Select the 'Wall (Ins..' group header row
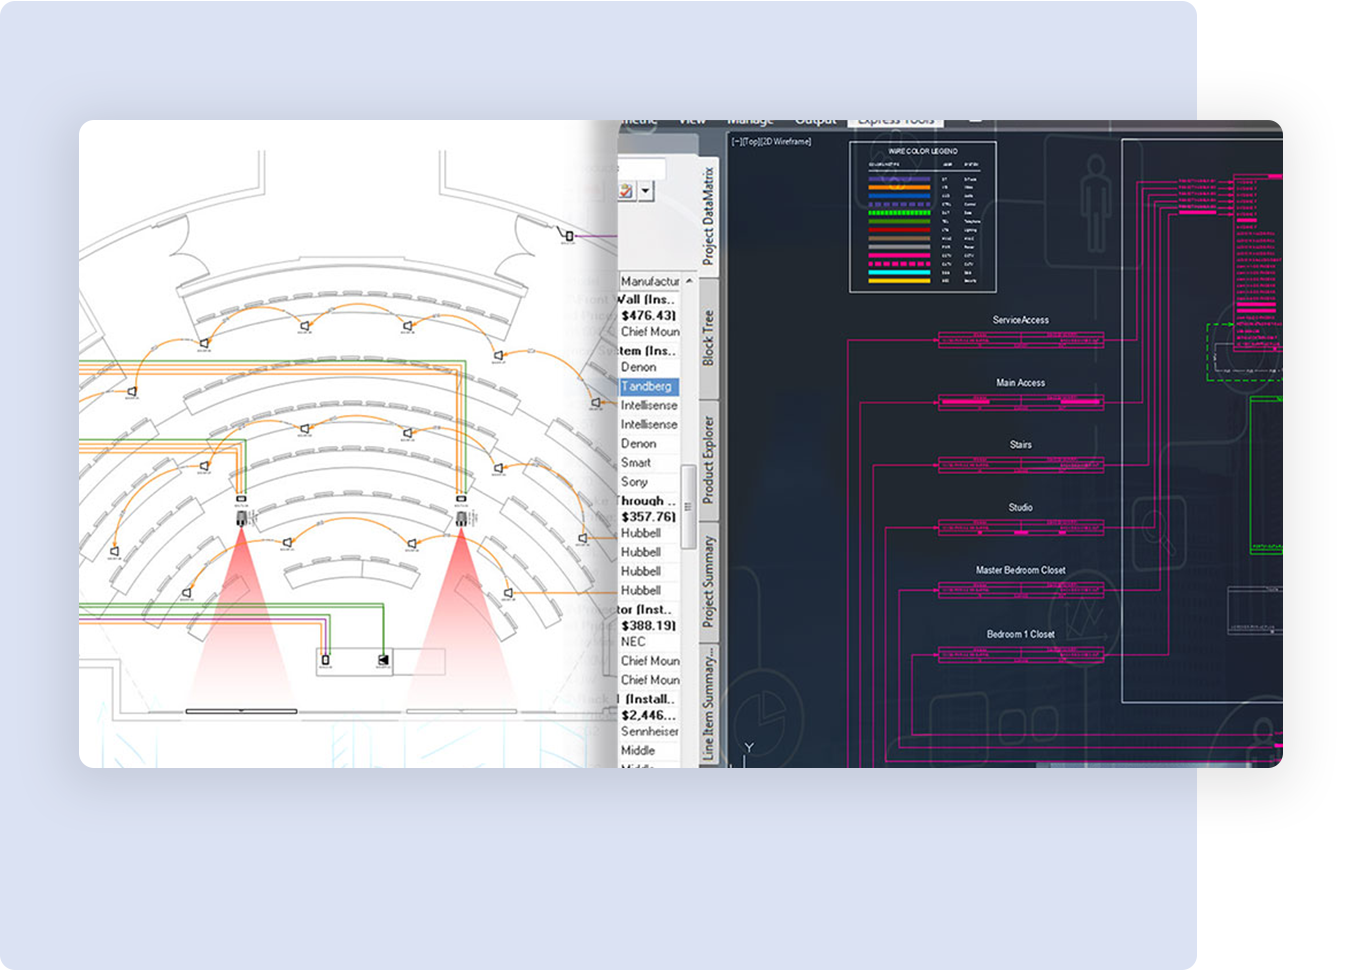 point(648,299)
